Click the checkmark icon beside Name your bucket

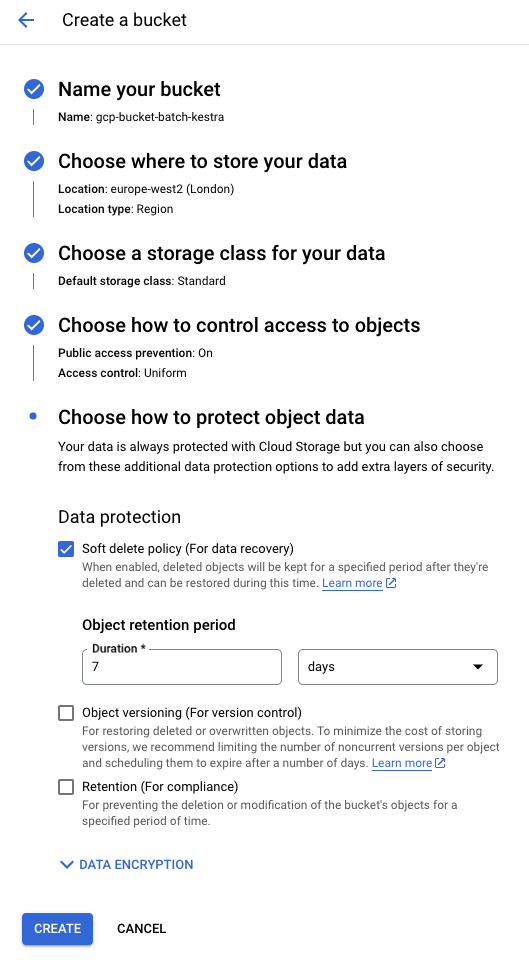click(x=34, y=89)
